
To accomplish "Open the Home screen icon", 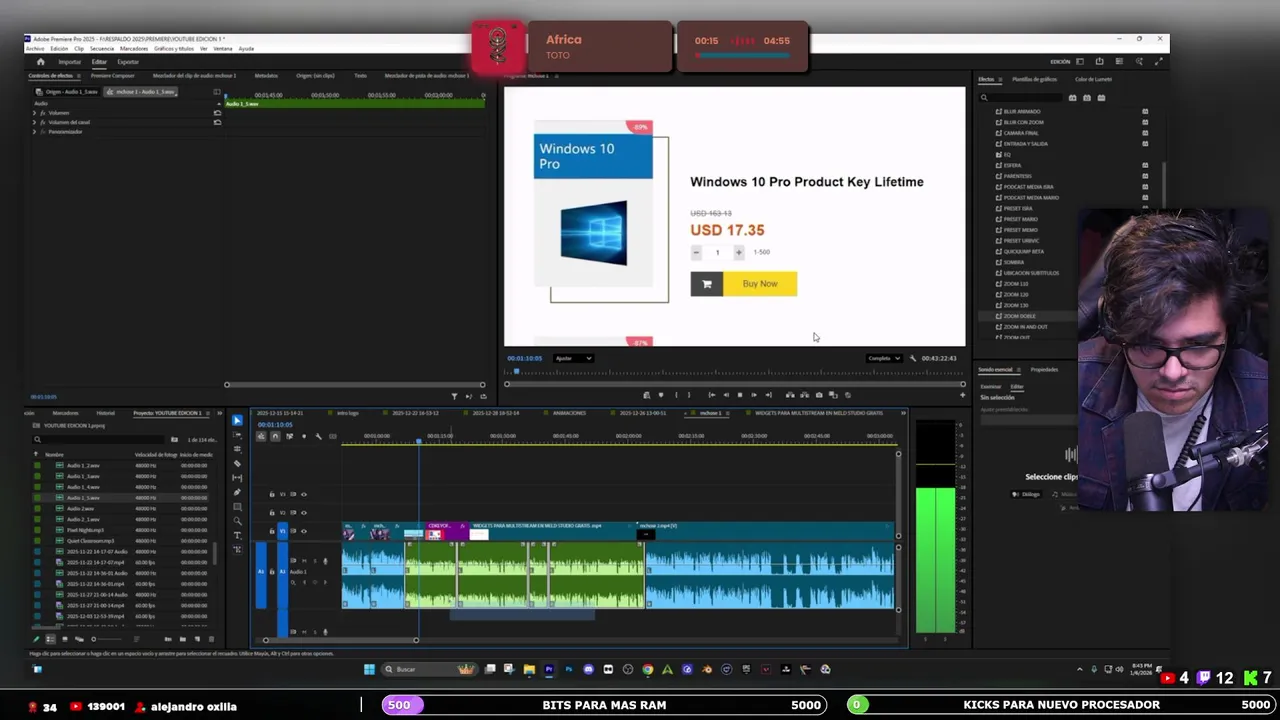I will point(41,62).
